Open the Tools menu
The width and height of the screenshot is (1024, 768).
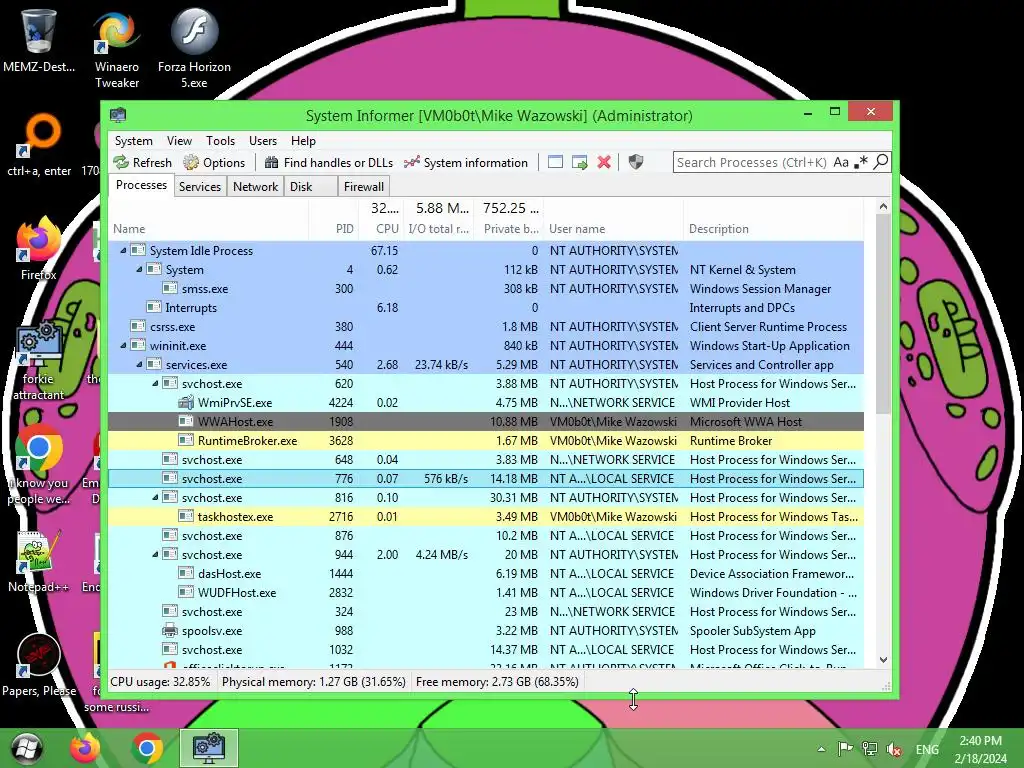220,141
